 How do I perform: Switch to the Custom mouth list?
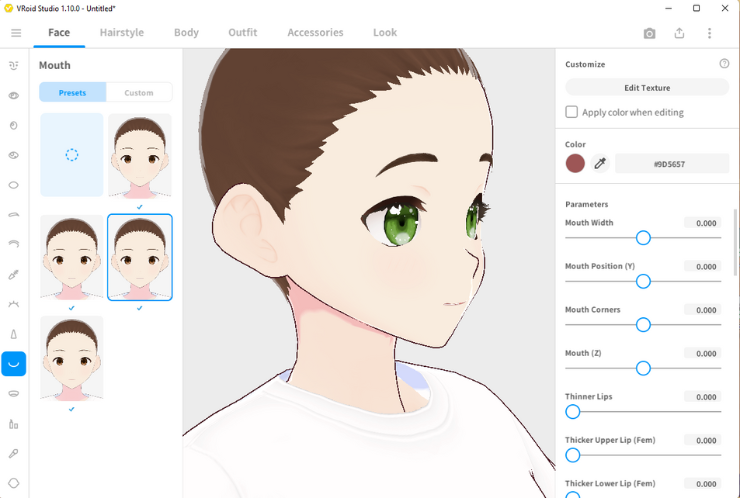(139, 93)
